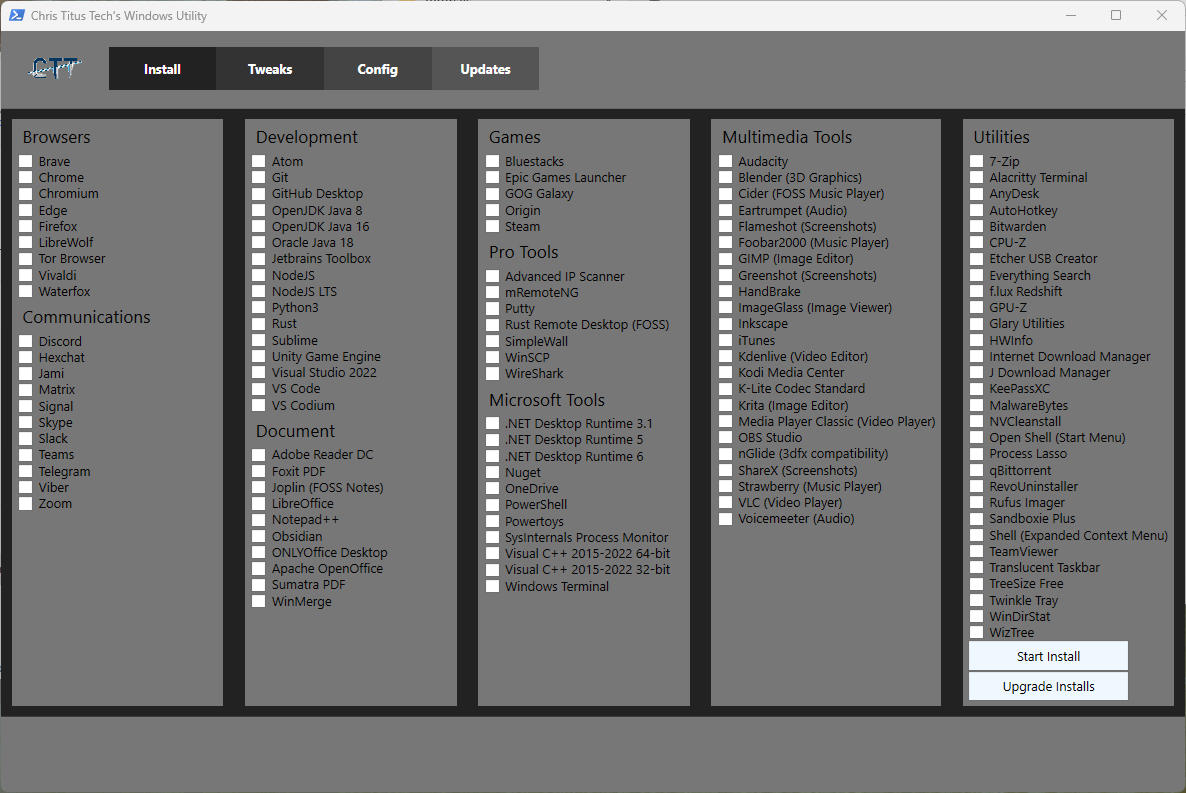Click the PowerShell icon in title bar
This screenshot has height=793, width=1186.
(17, 15)
